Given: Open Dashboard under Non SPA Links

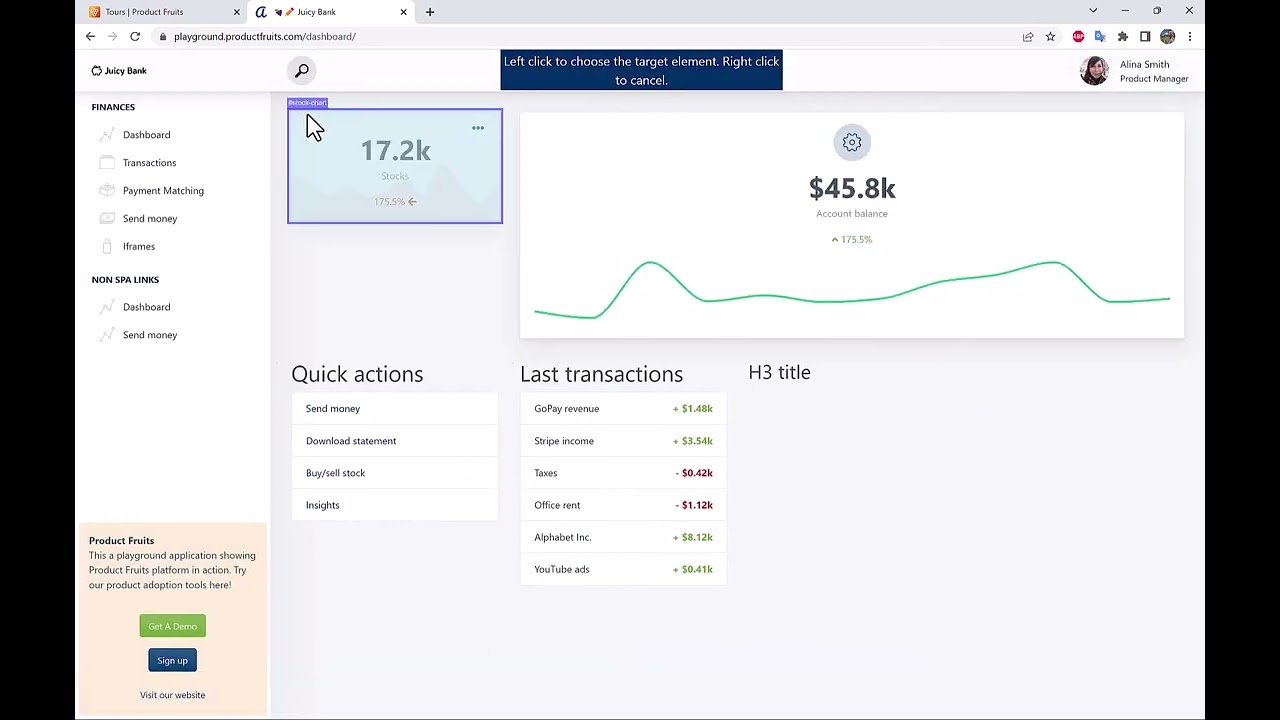Looking at the screenshot, I should coord(146,307).
